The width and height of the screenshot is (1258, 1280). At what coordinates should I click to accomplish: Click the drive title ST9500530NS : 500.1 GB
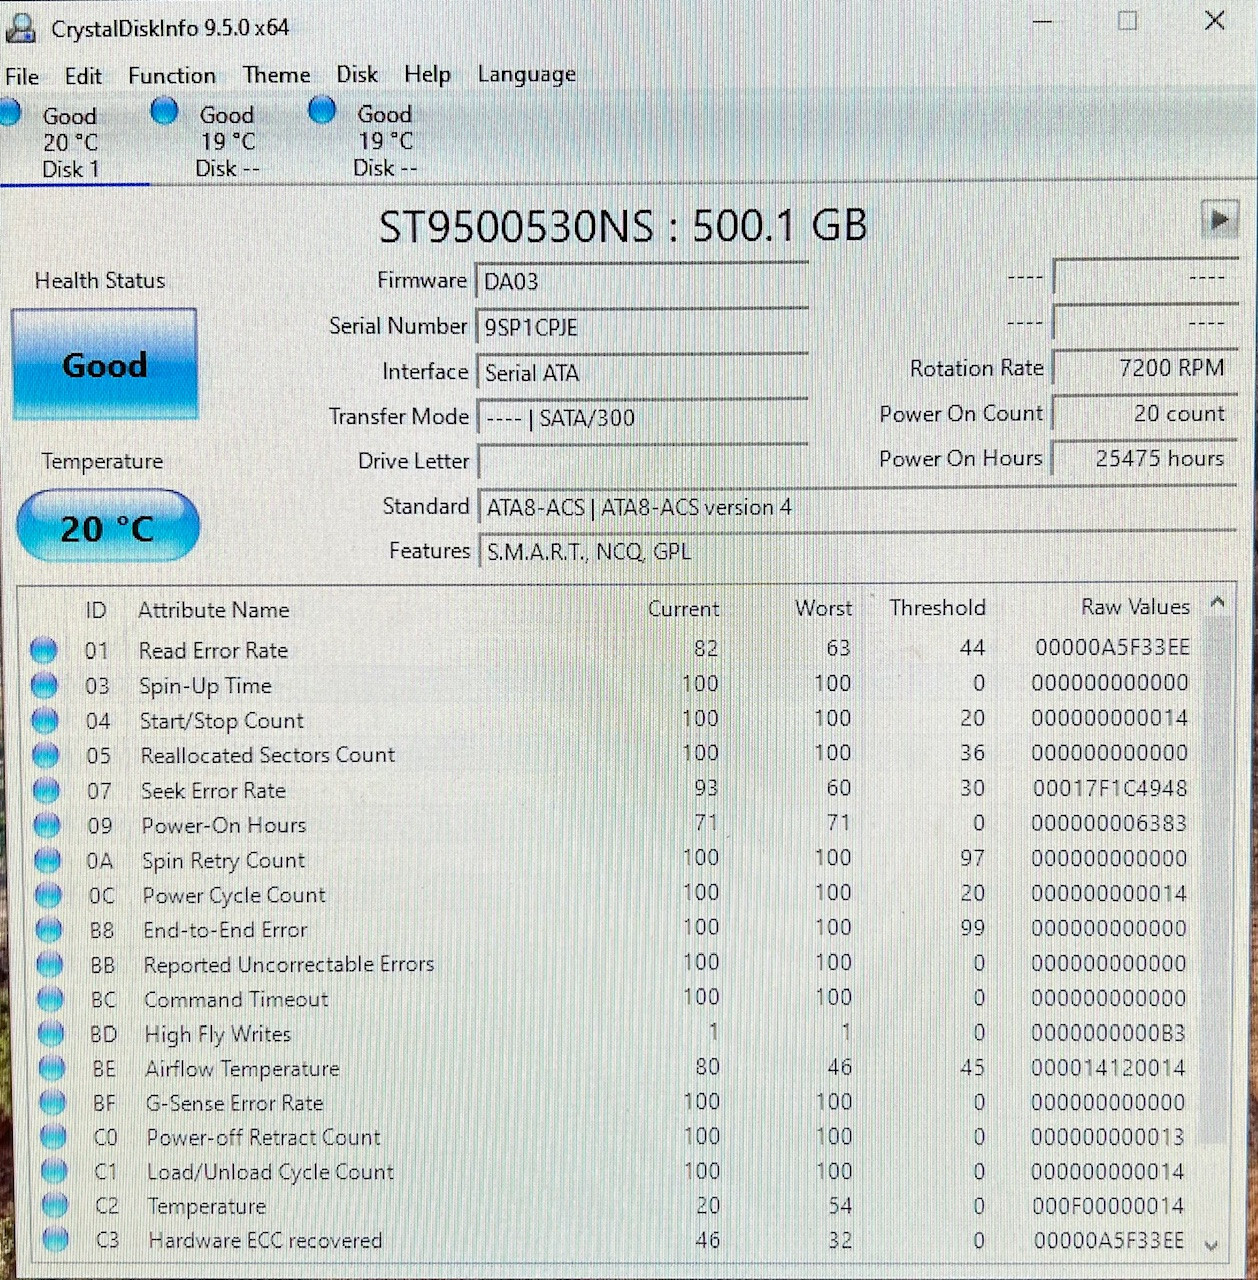(x=622, y=226)
